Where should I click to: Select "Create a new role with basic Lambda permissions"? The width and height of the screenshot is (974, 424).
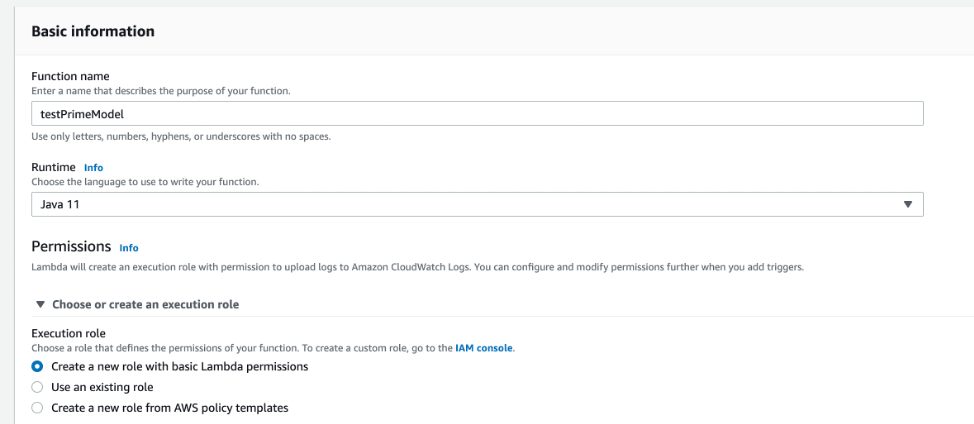coord(38,367)
